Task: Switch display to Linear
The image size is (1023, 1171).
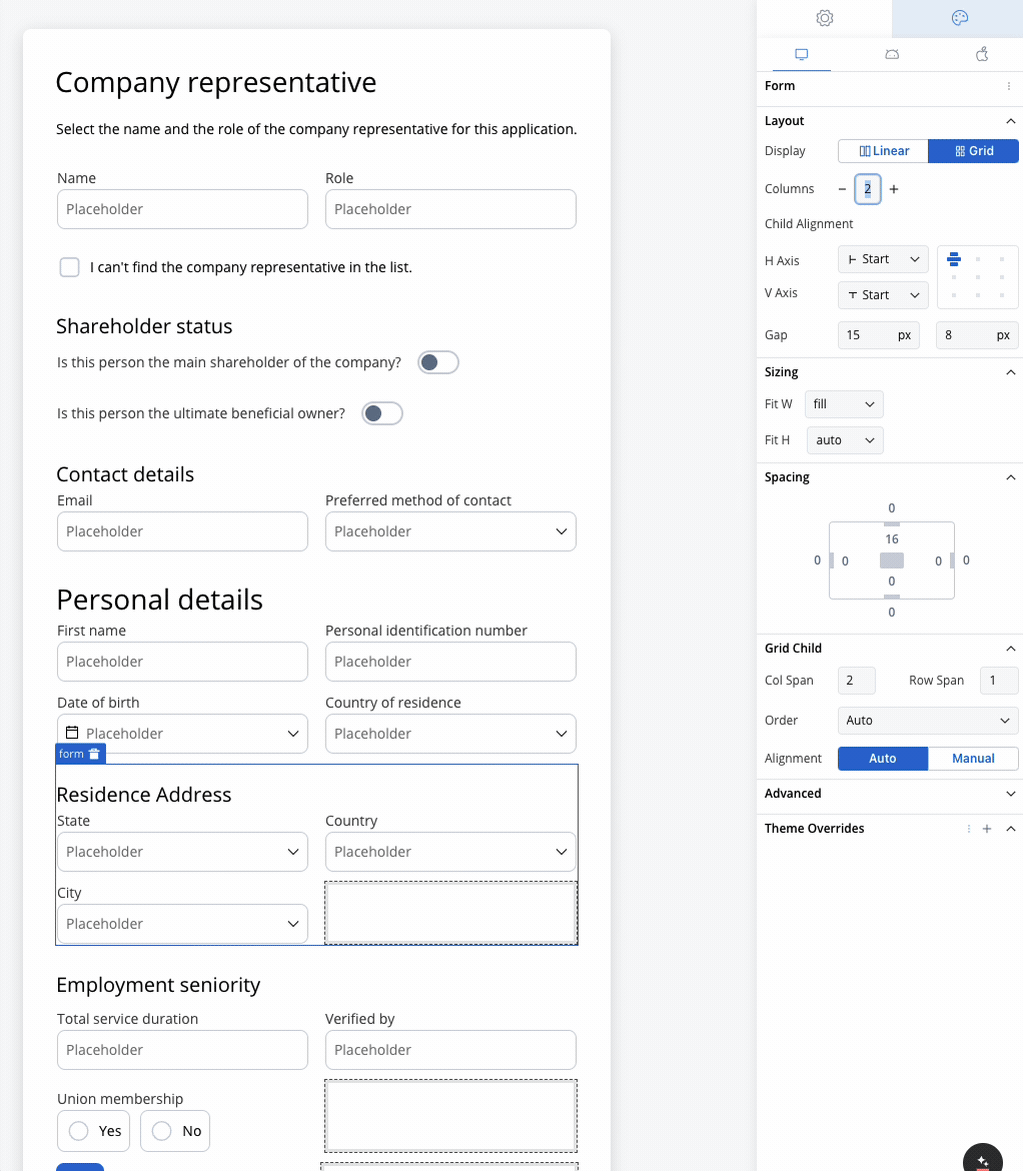Action: click(x=883, y=151)
